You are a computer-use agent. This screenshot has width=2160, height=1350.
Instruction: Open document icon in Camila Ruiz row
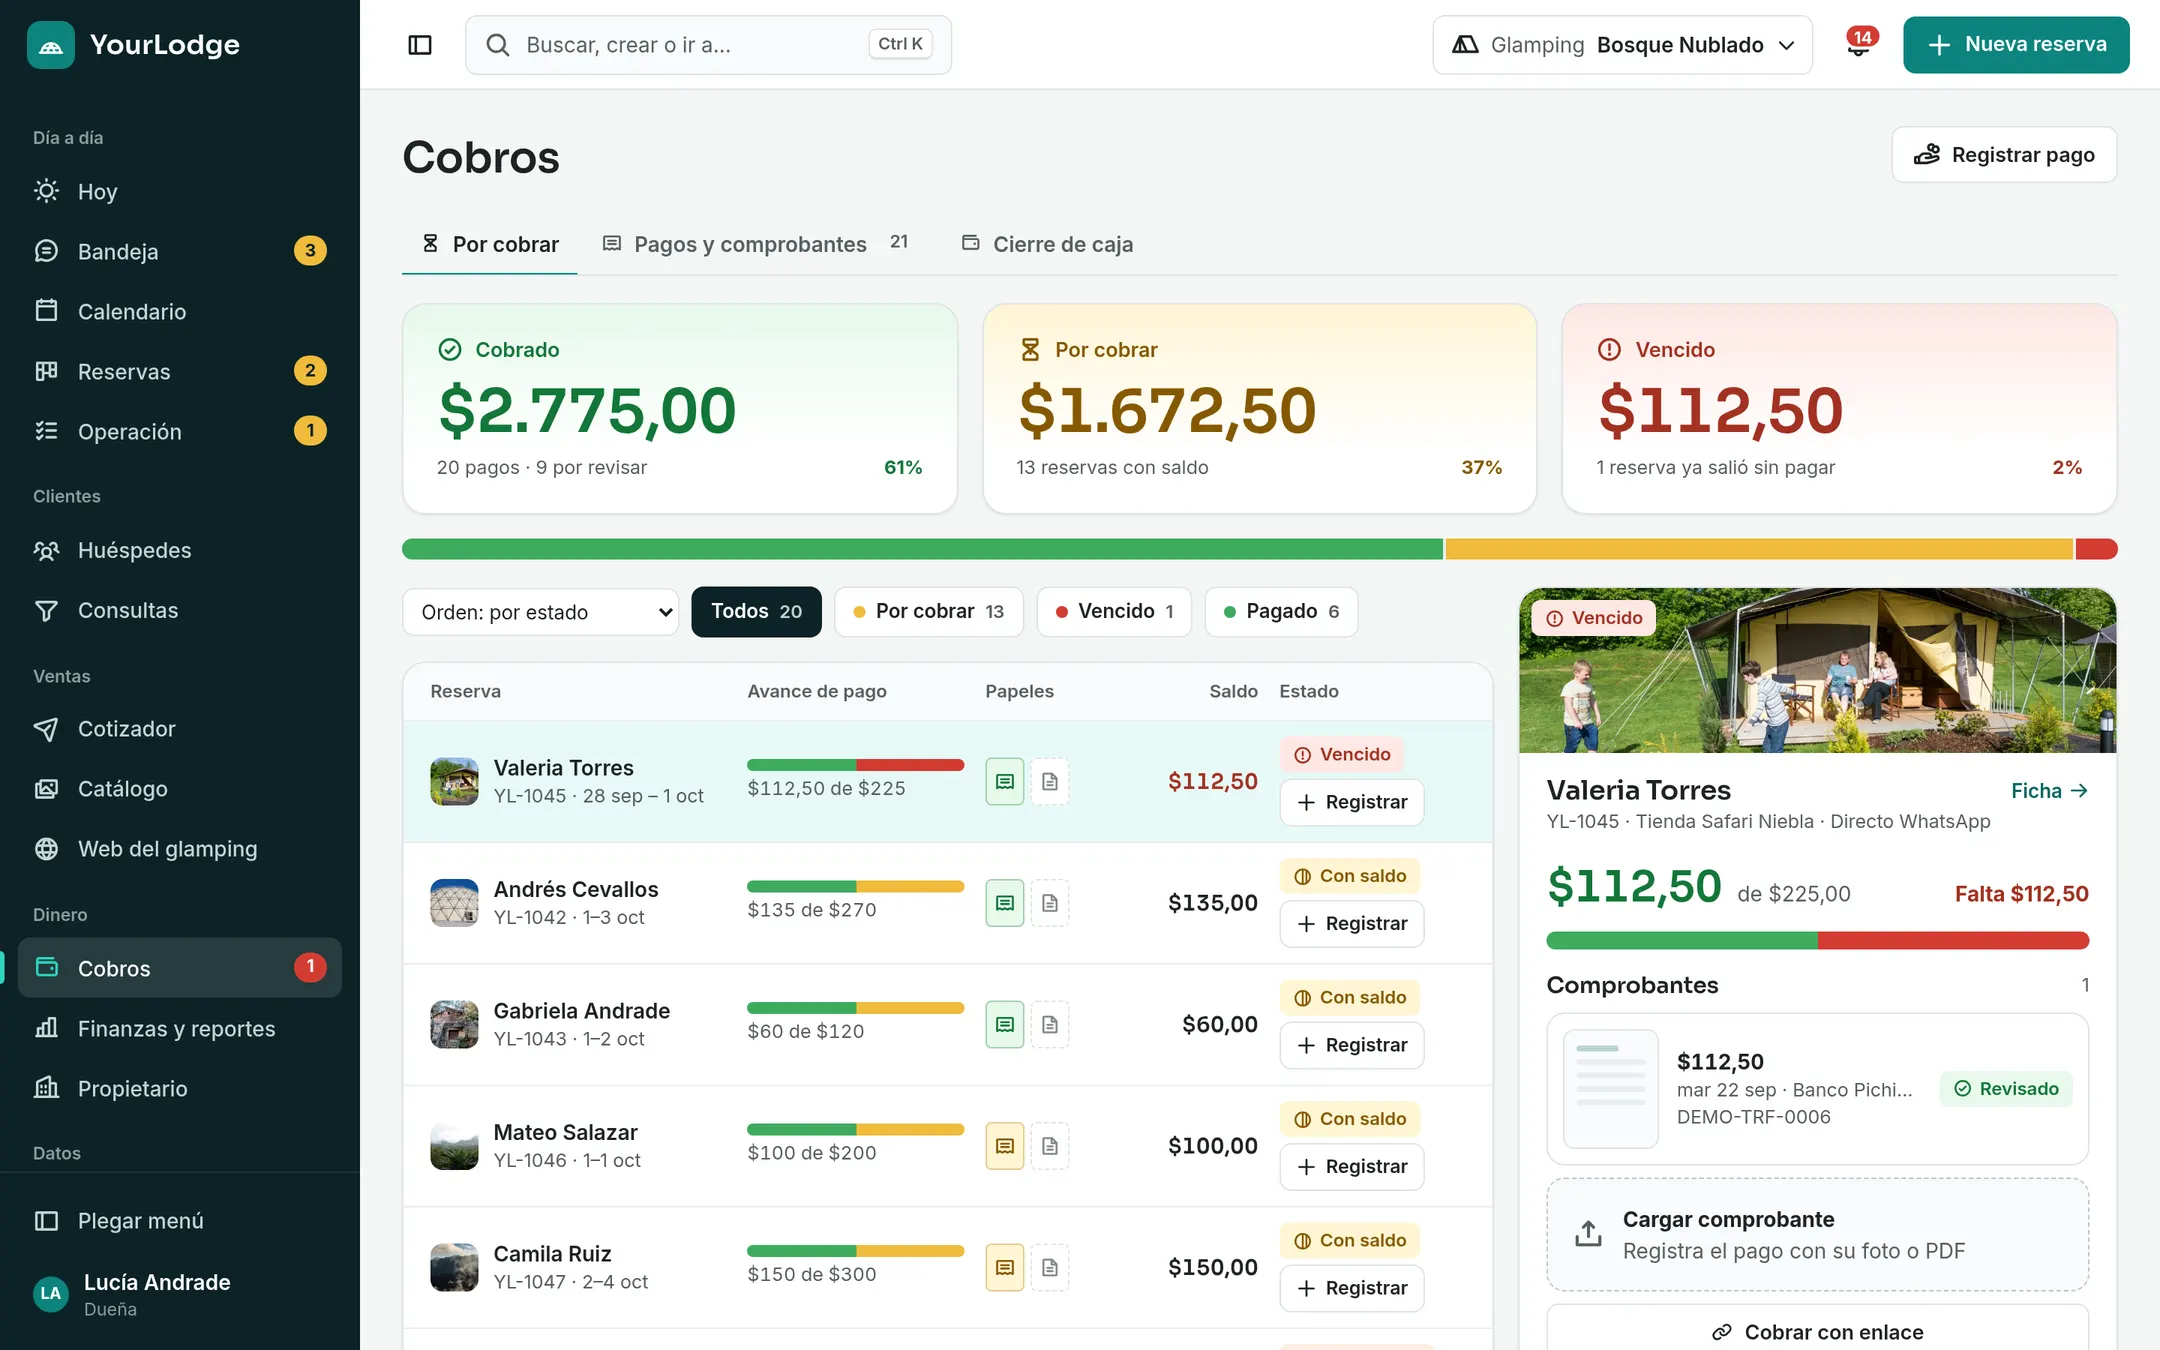[x=1050, y=1268]
